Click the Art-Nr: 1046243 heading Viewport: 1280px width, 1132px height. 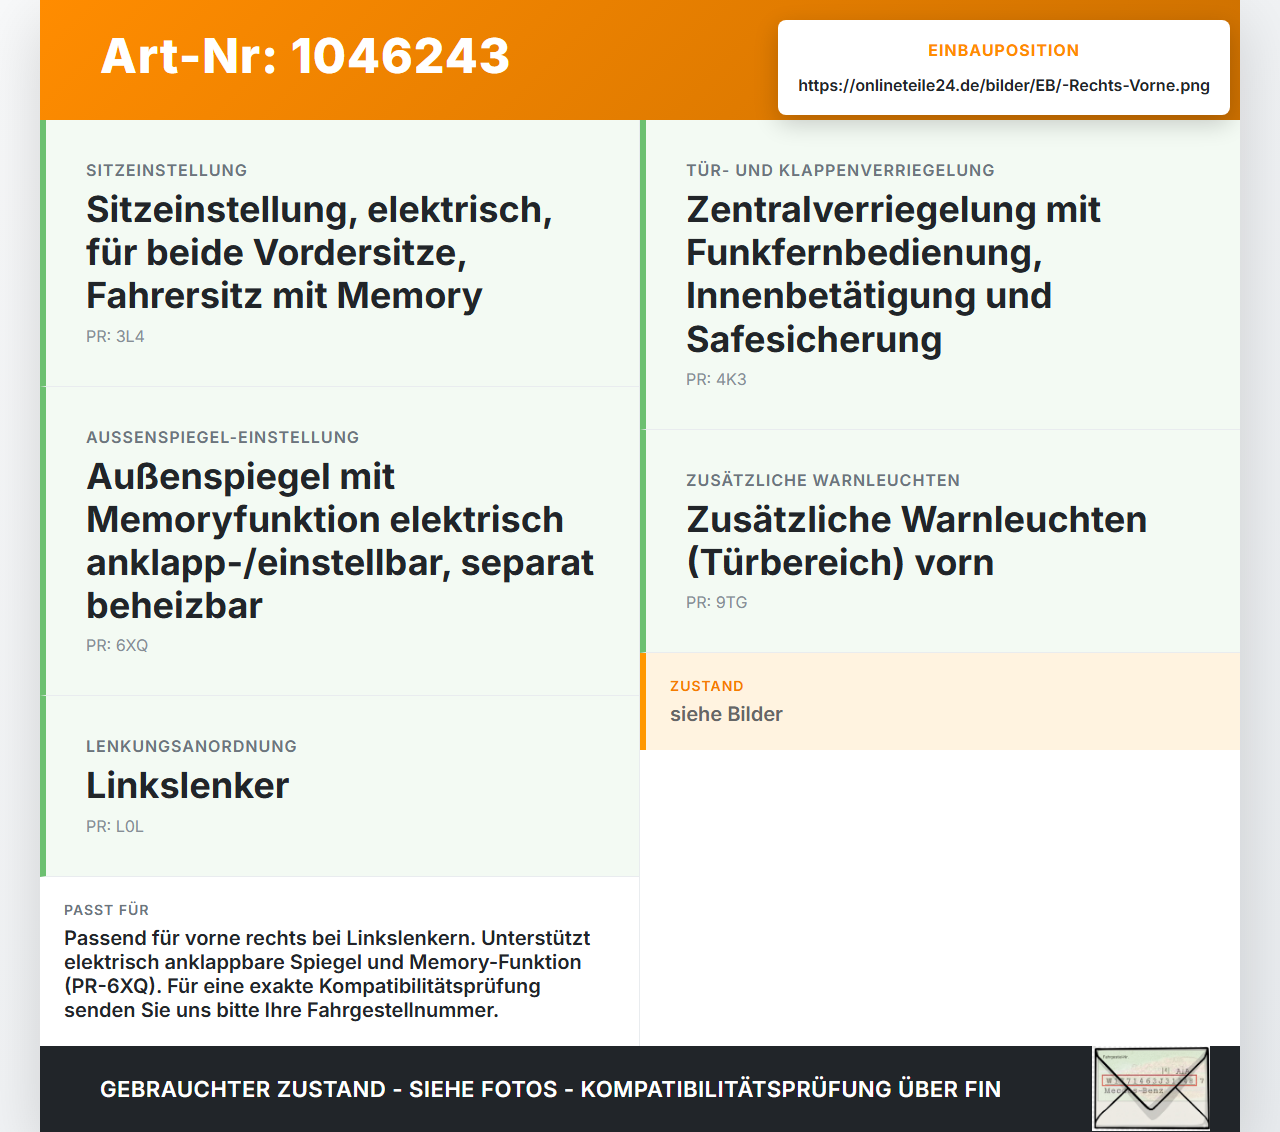coord(305,56)
